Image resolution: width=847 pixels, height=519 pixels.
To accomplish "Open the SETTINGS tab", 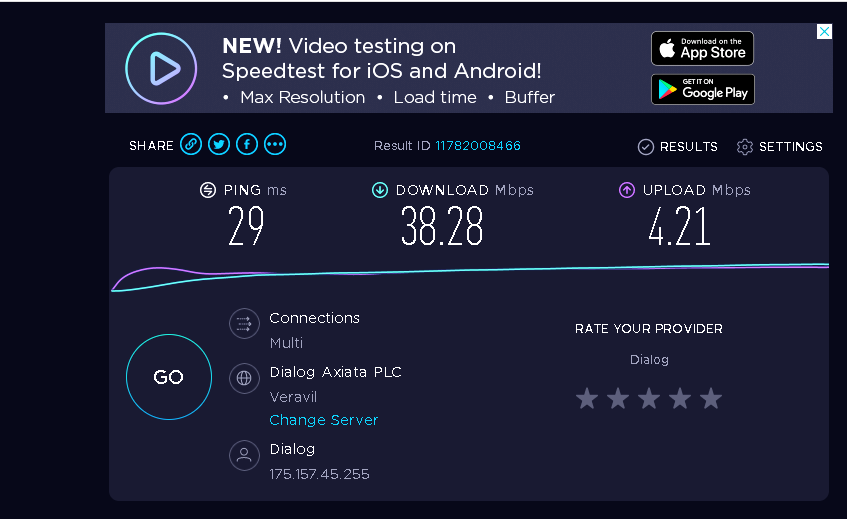I will (x=779, y=146).
